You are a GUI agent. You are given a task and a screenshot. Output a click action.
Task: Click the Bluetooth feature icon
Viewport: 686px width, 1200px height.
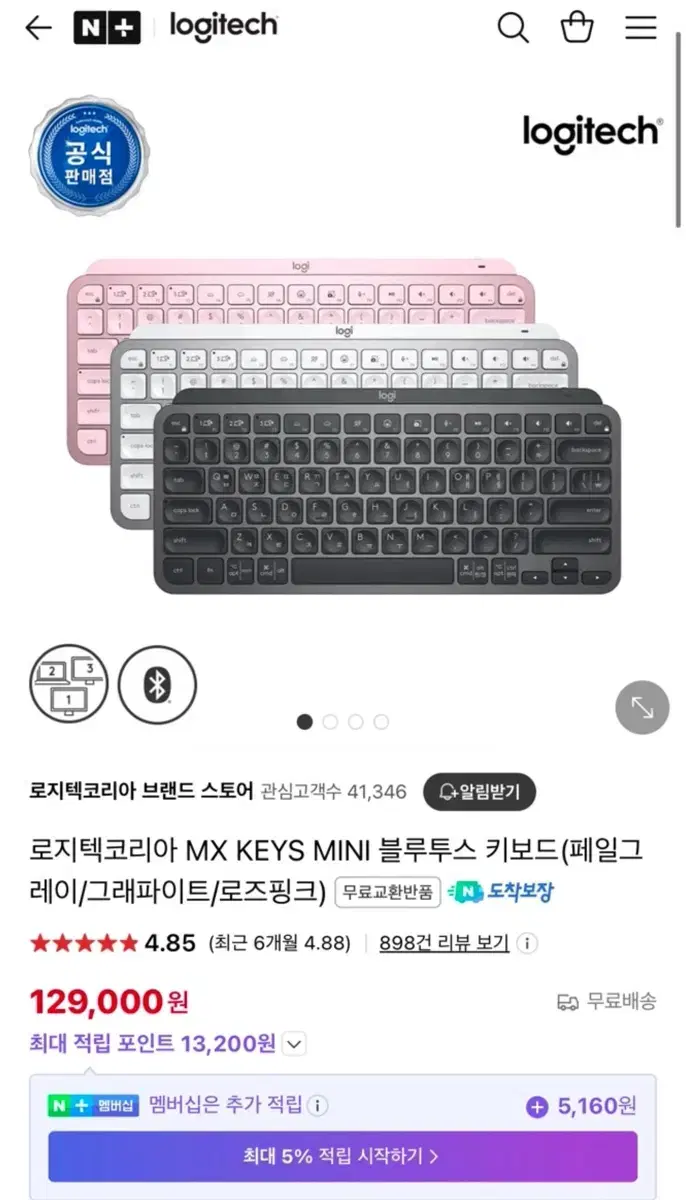coord(157,685)
